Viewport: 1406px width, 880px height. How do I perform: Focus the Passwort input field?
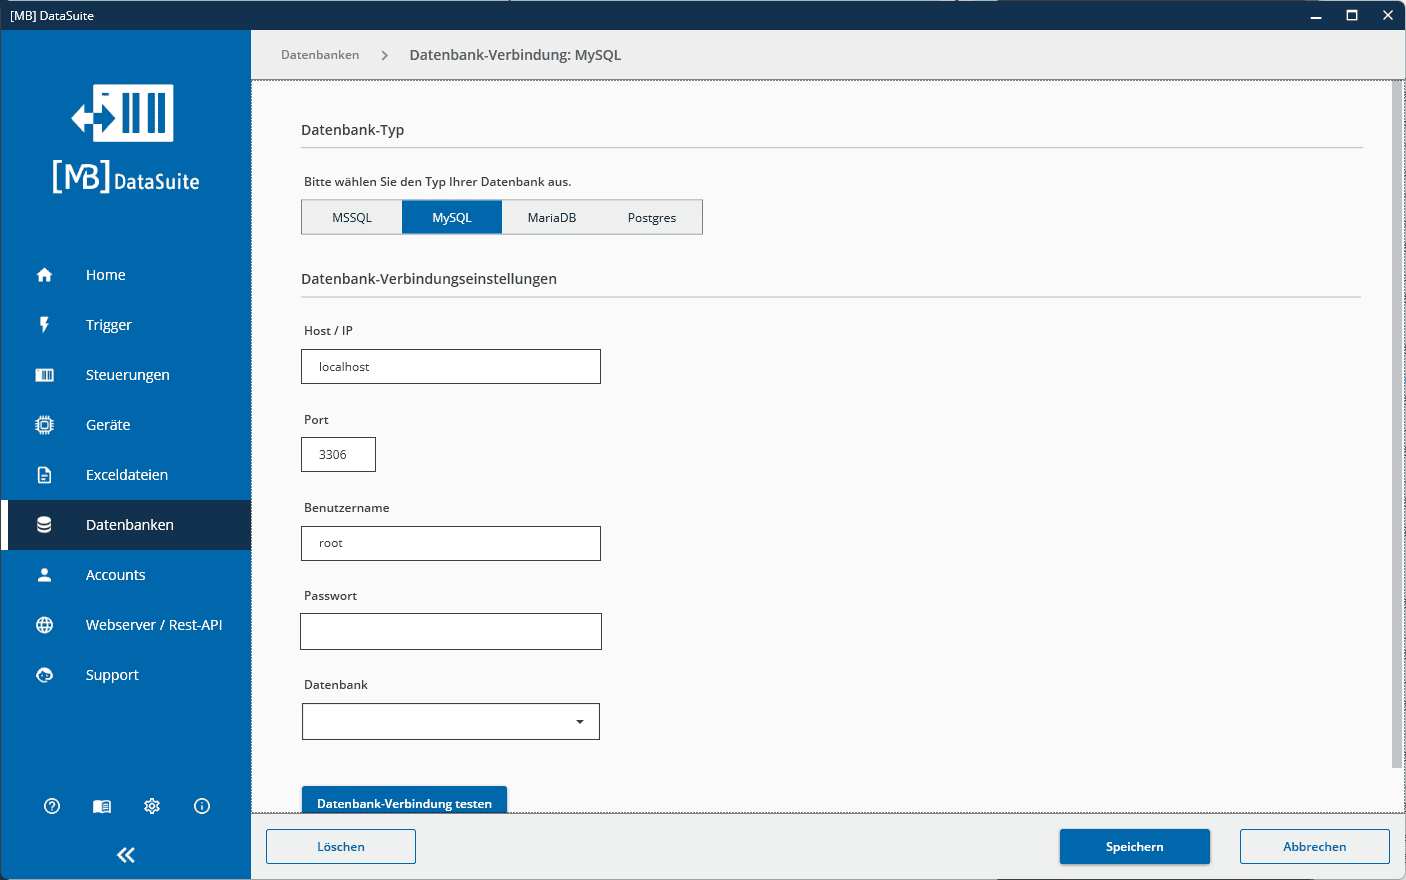coord(451,632)
